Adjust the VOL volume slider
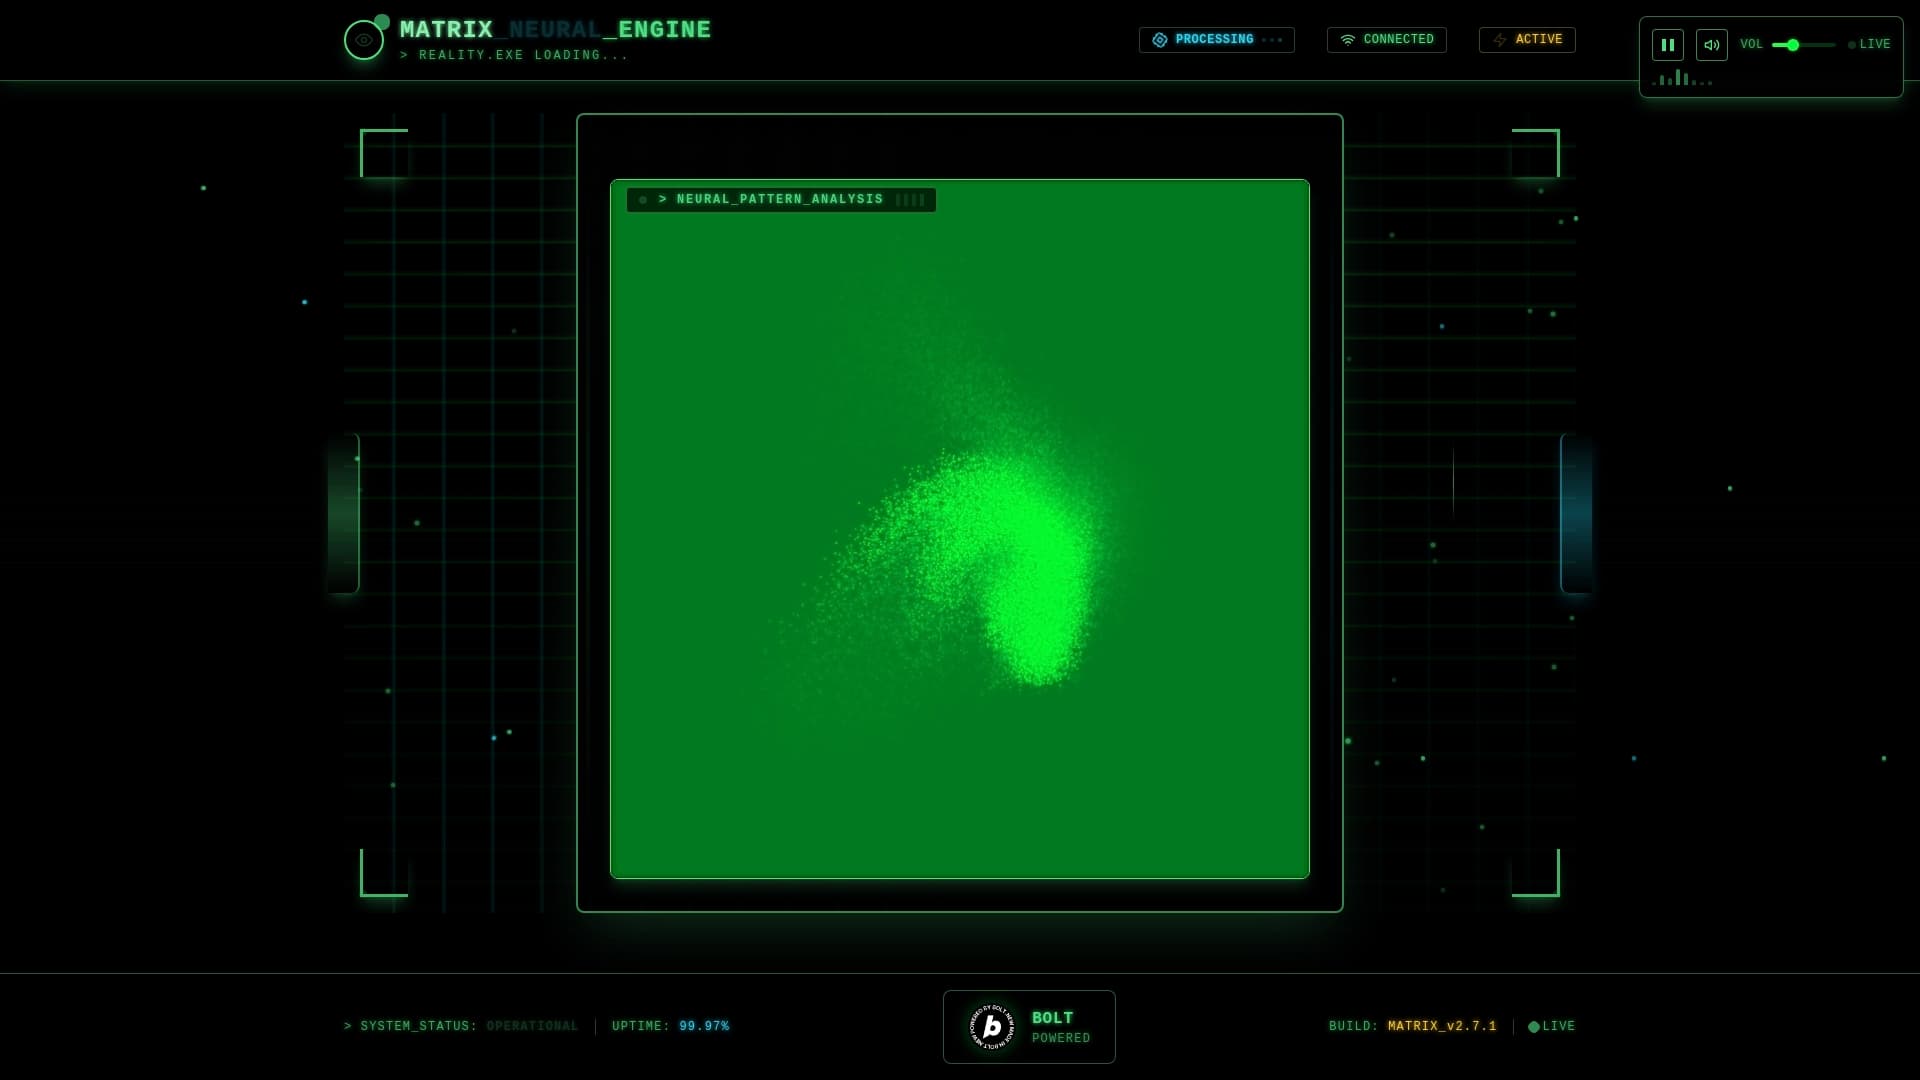The width and height of the screenshot is (1920, 1080). [x=1795, y=45]
